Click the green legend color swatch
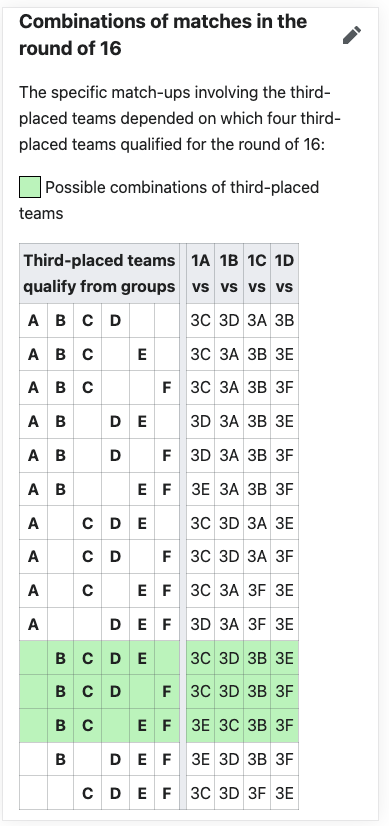389x826 pixels. pos(30,188)
